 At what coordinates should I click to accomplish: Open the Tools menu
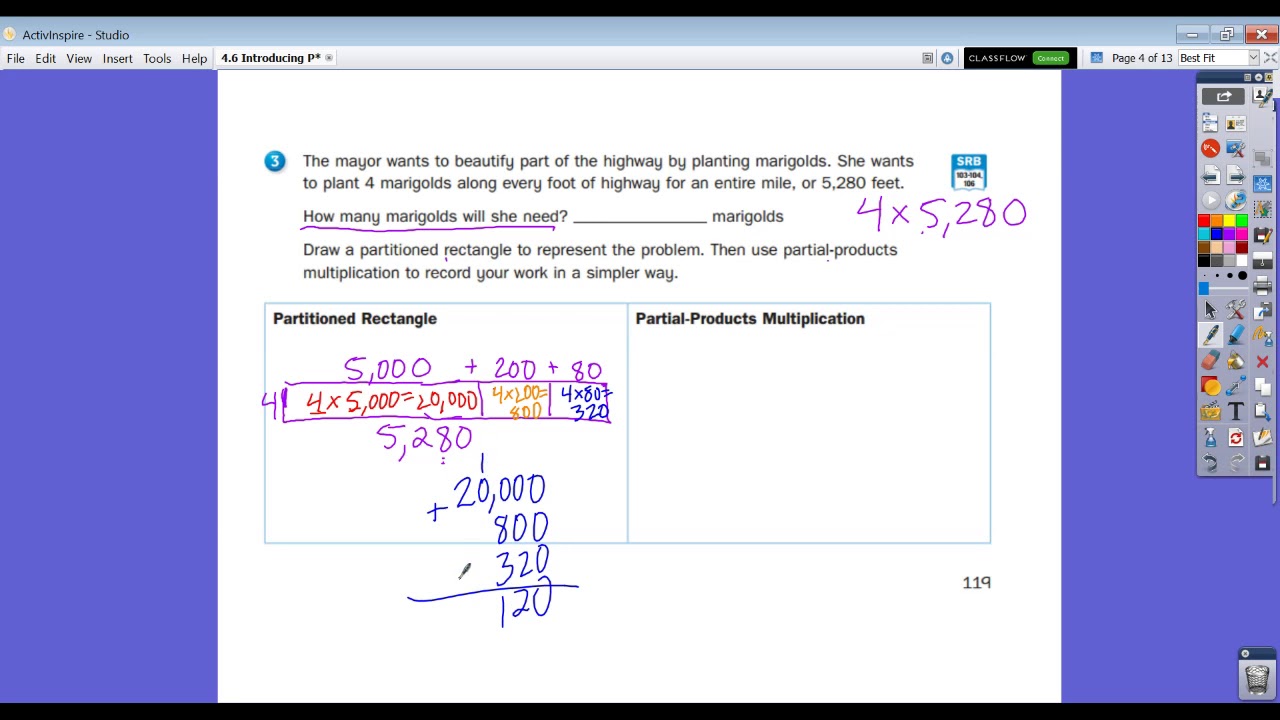pyautogui.click(x=157, y=58)
